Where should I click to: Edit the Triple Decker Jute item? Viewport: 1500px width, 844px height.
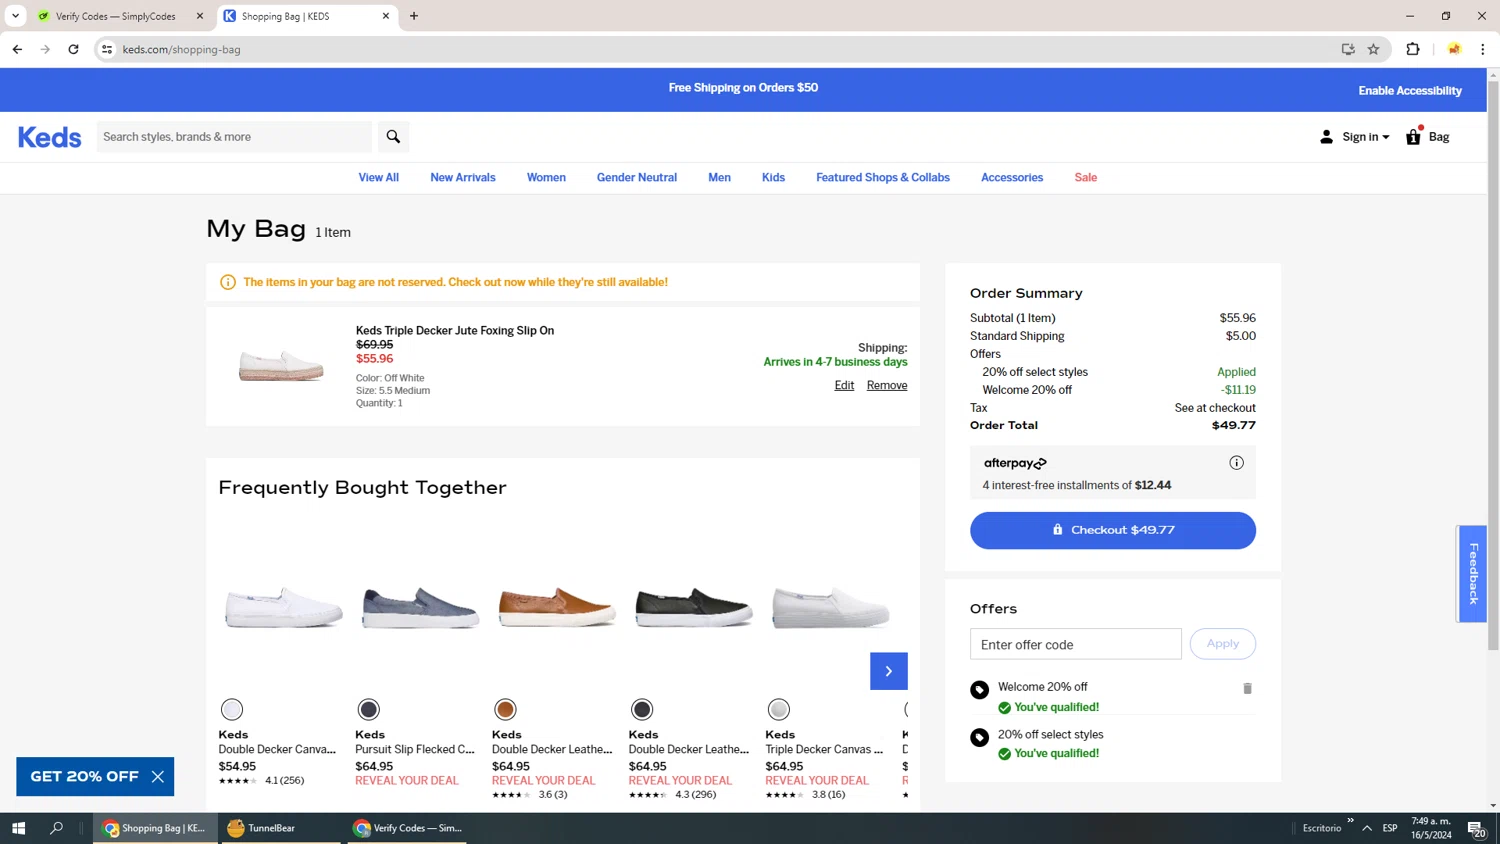(844, 385)
